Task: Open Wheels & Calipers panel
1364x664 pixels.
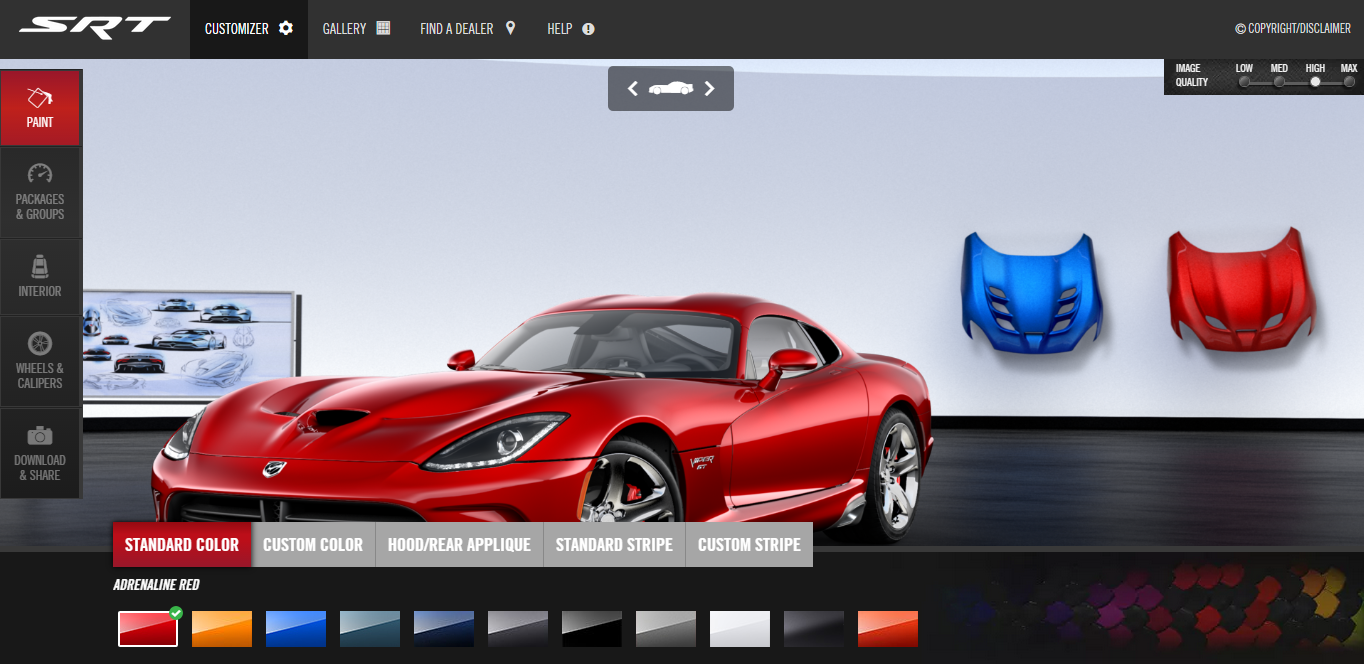Action: click(x=40, y=361)
